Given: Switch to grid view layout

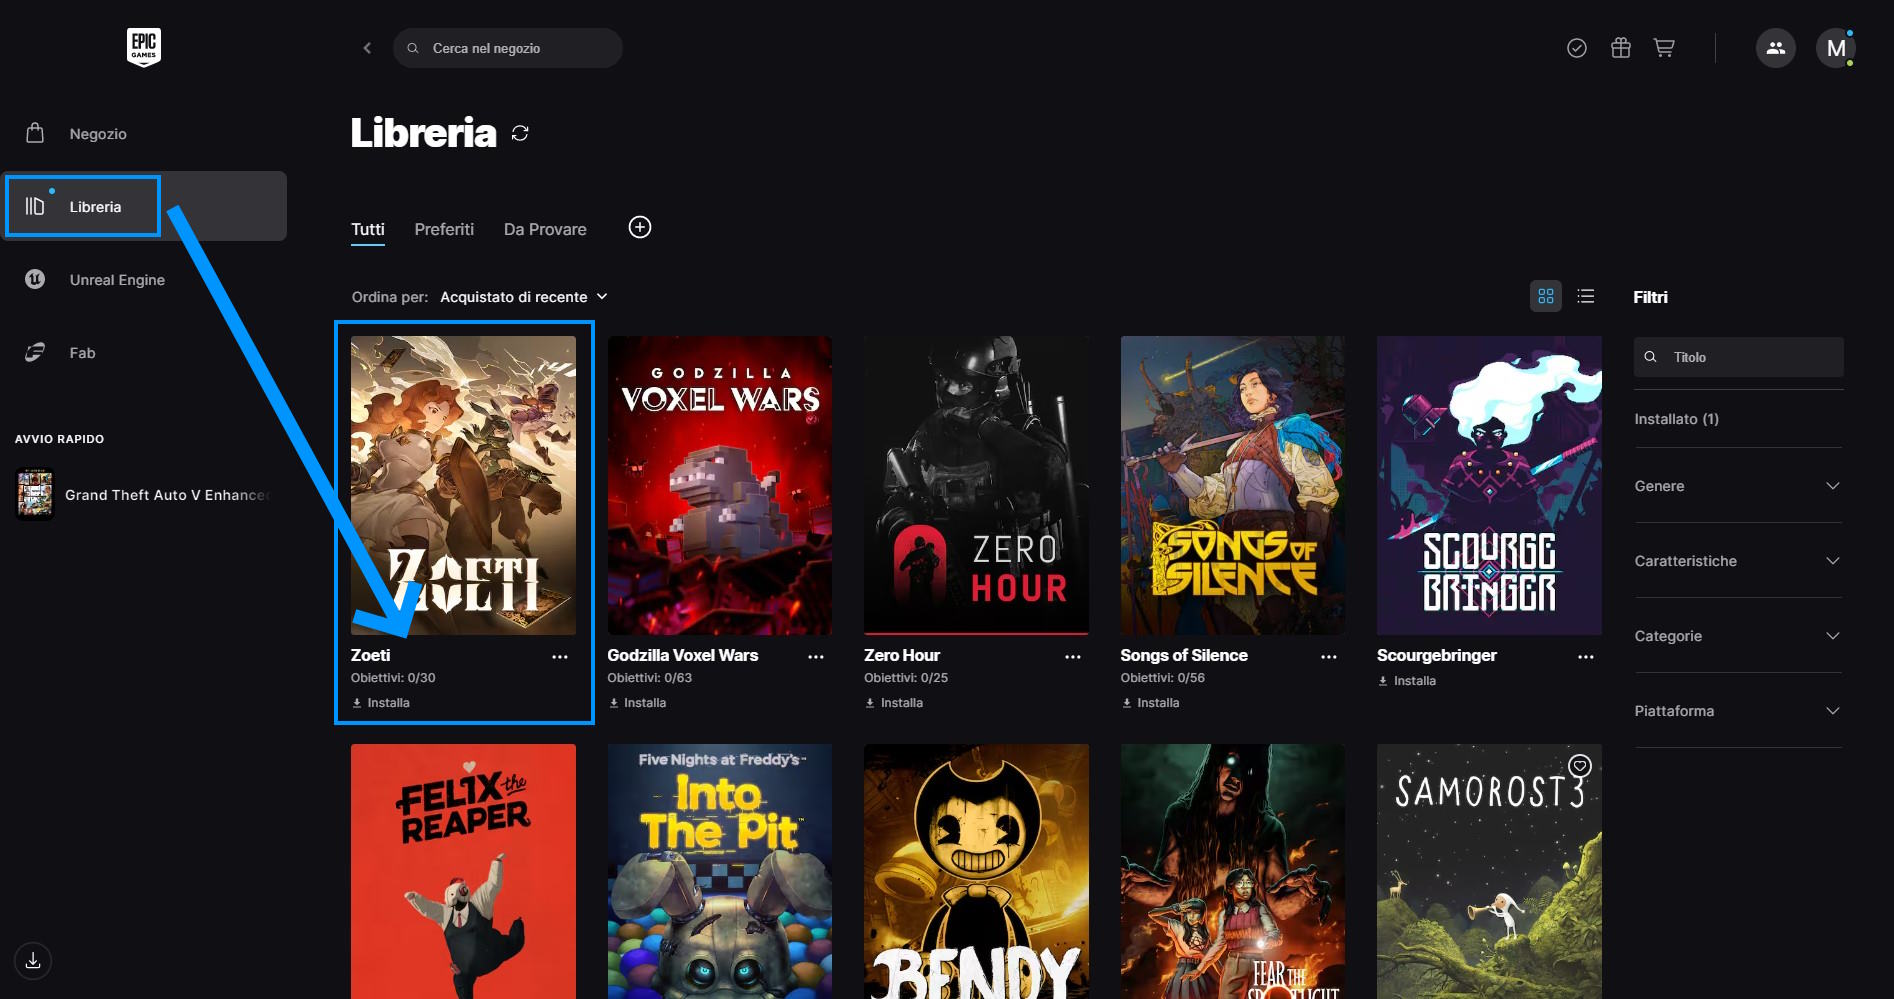Looking at the screenshot, I should click(1545, 296).
